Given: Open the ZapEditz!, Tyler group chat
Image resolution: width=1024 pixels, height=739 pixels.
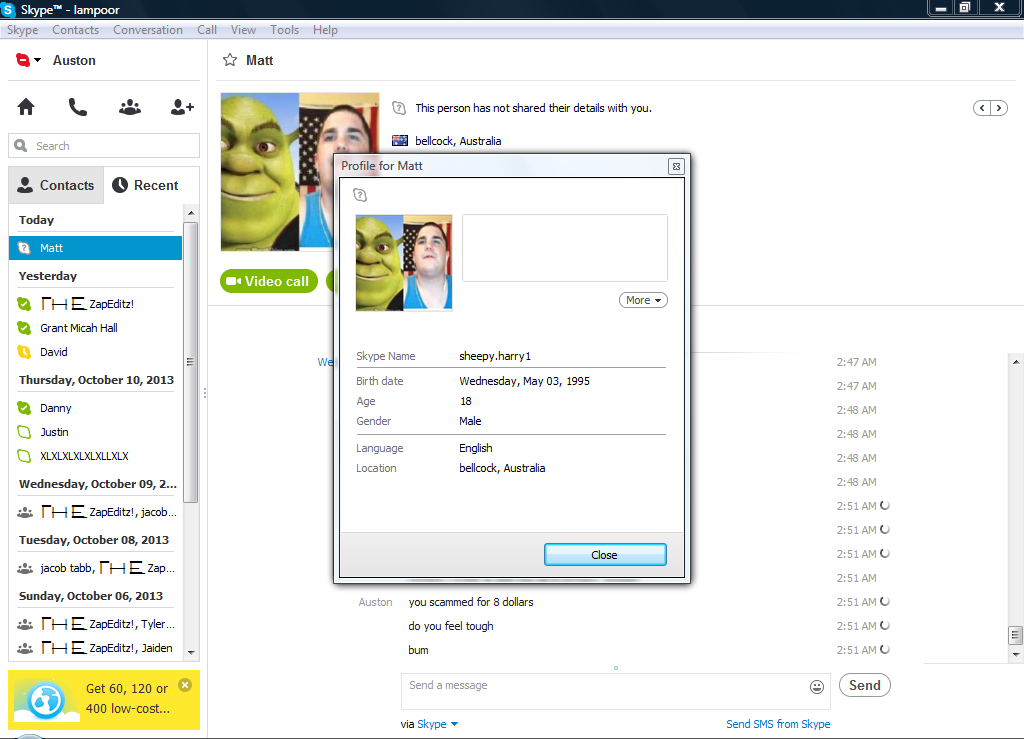Looking at the screenshot, I should (x=95, y=624).
